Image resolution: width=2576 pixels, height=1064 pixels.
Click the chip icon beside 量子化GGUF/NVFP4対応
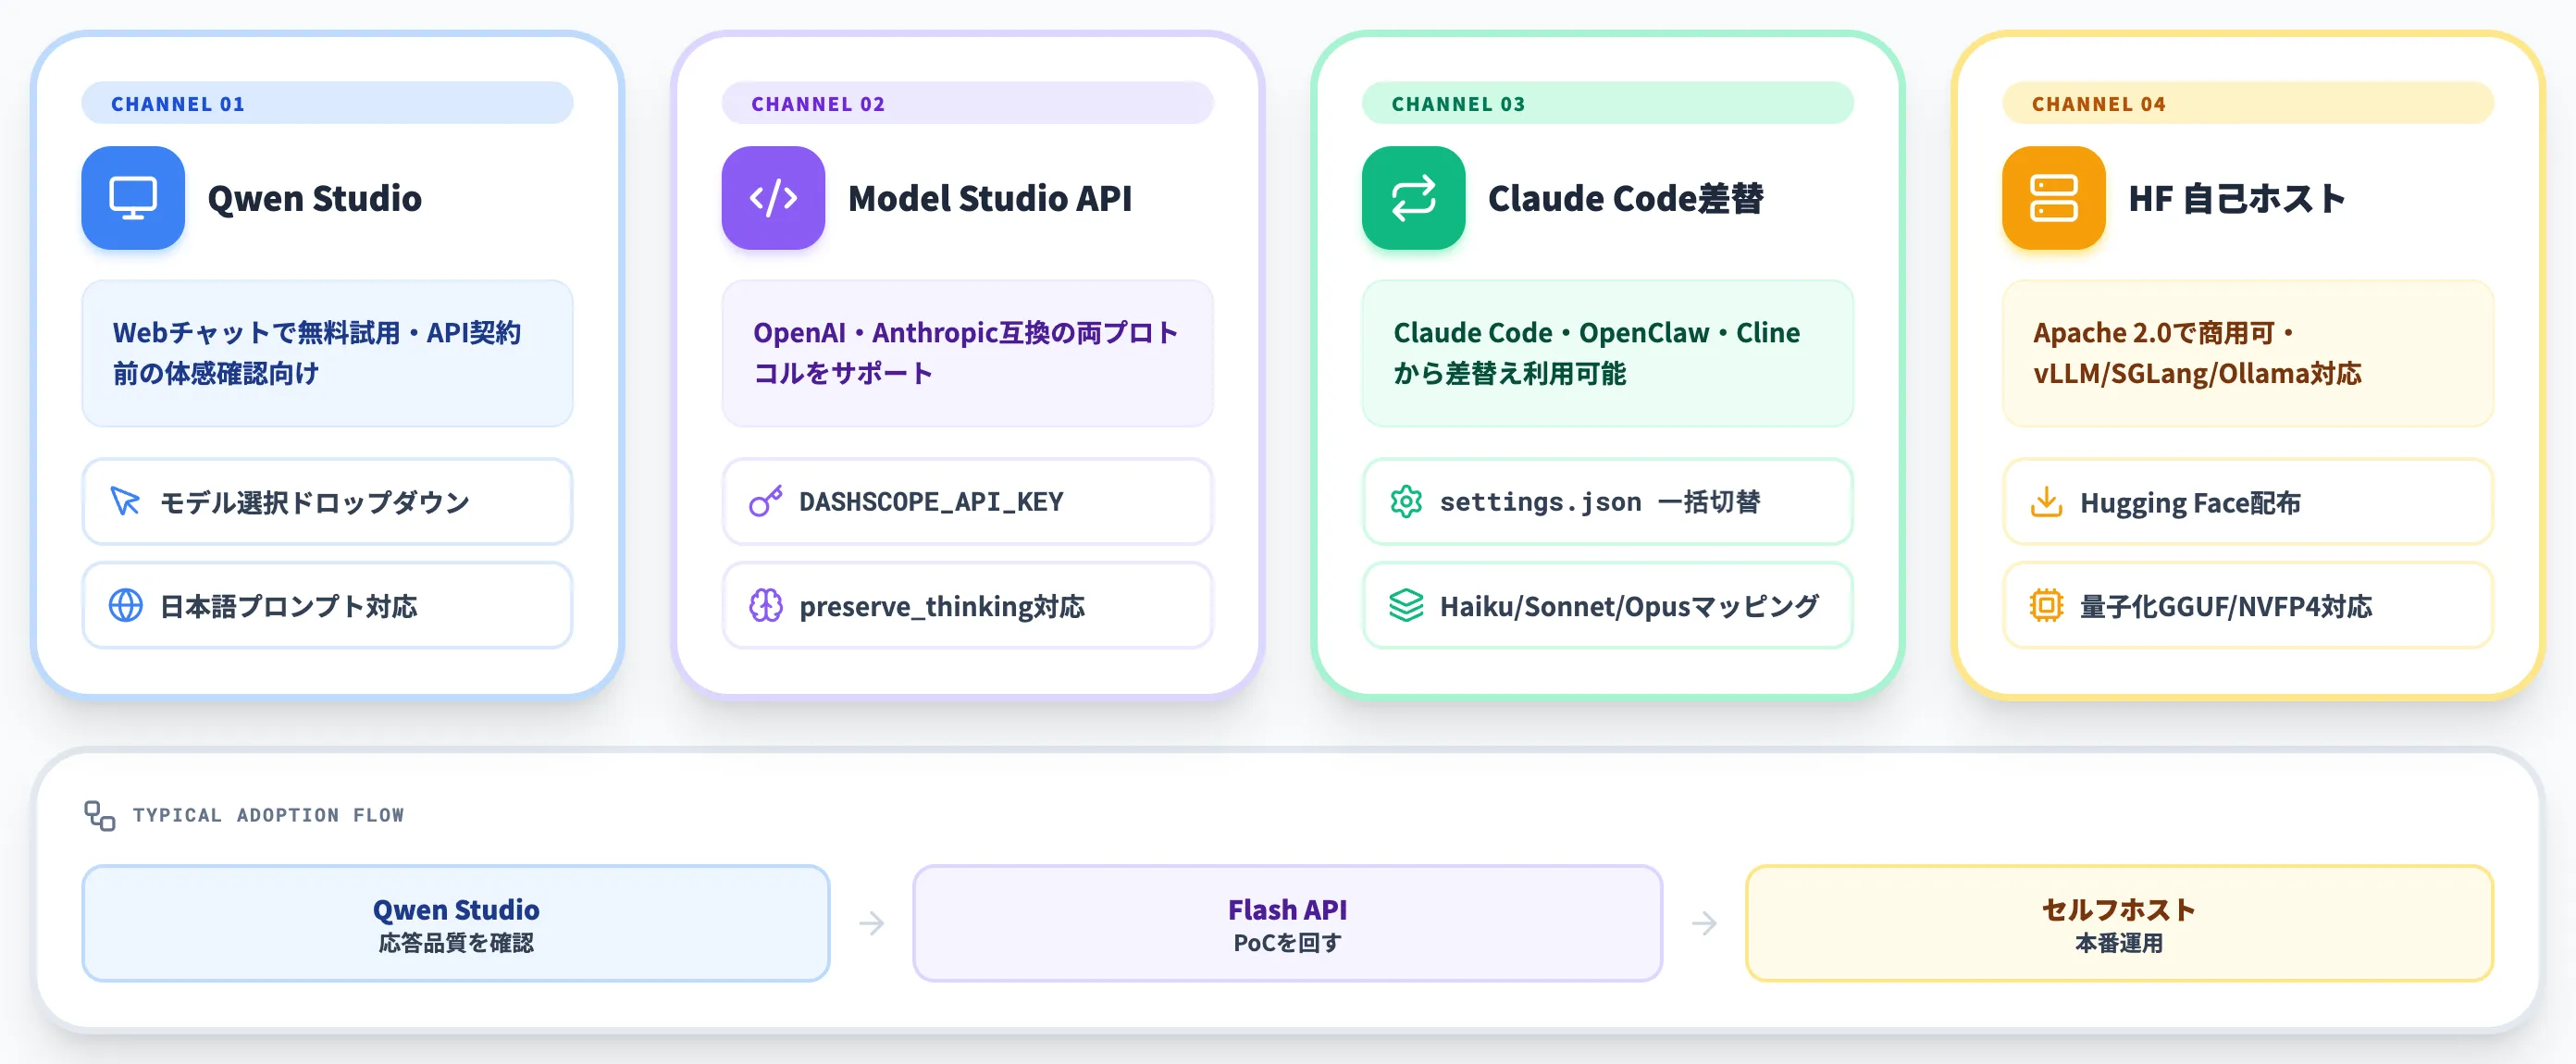click(x=2046, y=605)
